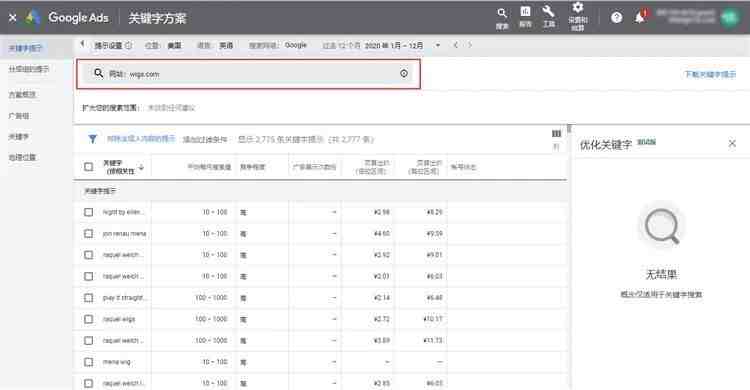Click the "mena wig" keyword

pyautogui.click(x=117, y=362)
